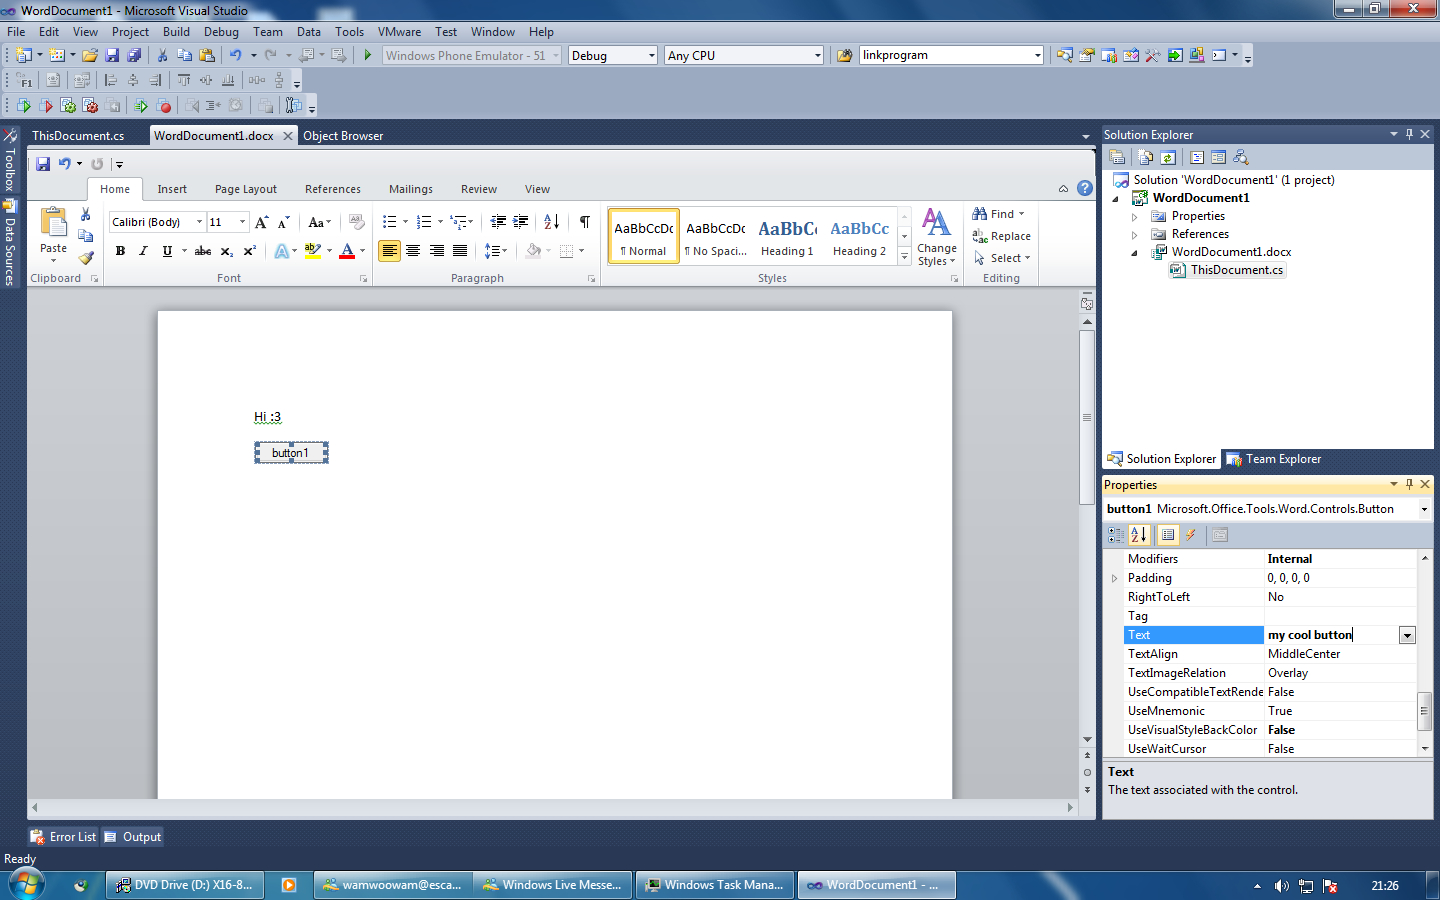Select ThisDocument.cs in Solution Explorer
Screen dimensions: 1440x900
coord(1236,270)
